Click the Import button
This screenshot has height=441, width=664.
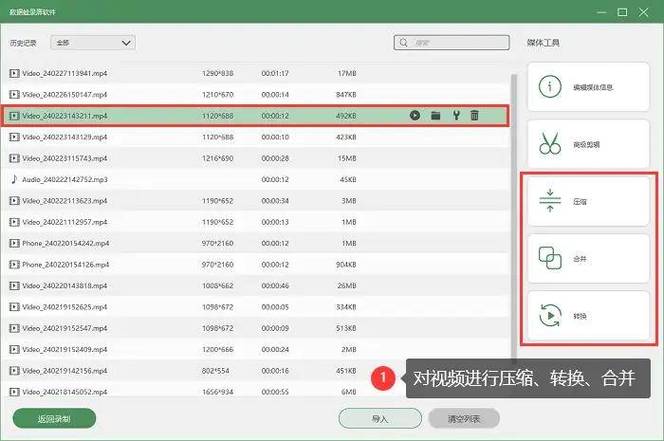point(380,419)
